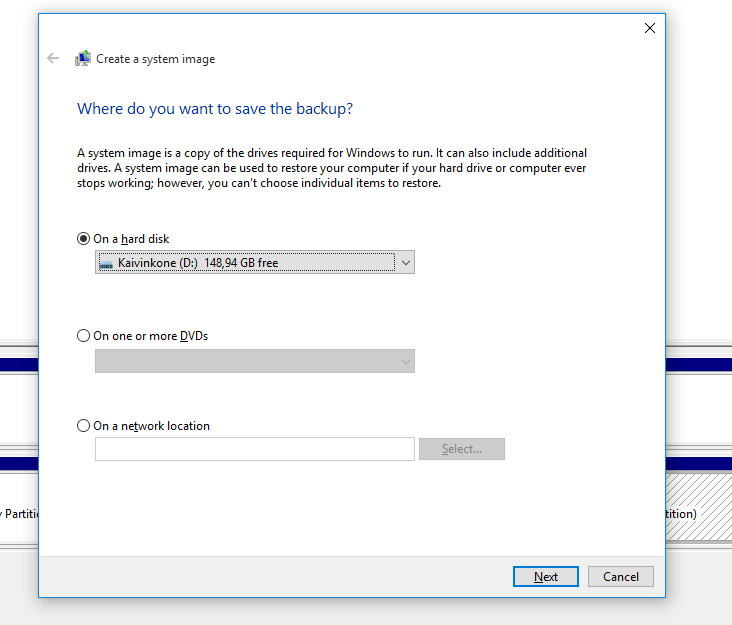The height and width of the screenshot is (625, 732).
Task: Focus the network location text field
Action: (x=254, y=449)
